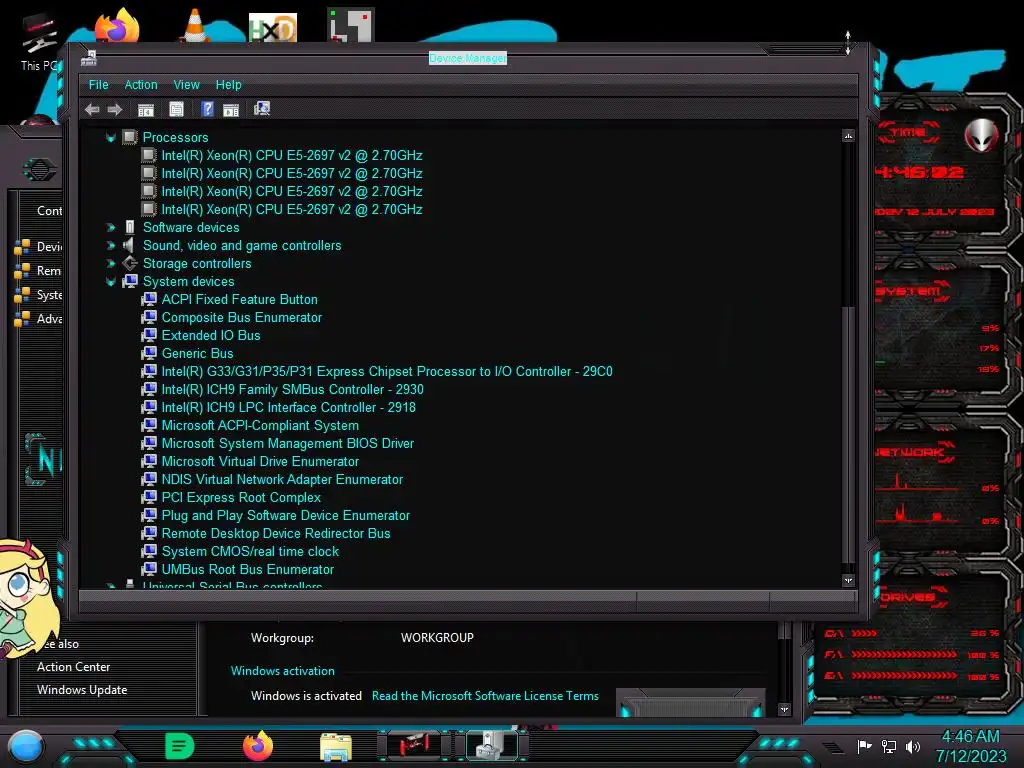Open Windows Update link in System window
Viewport: 1024px width, 768px height.
tap(82, 690)
